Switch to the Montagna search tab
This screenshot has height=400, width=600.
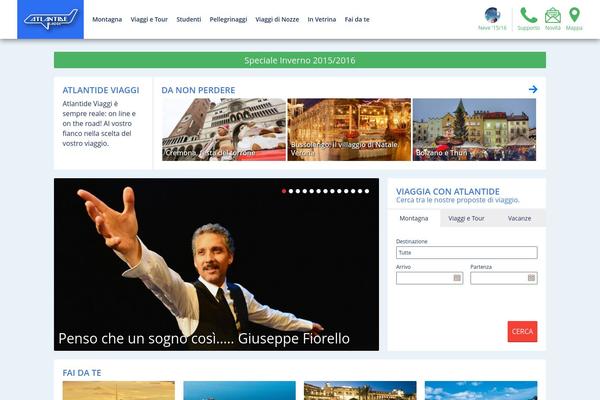pyautogui.click(x=414, y=218)
